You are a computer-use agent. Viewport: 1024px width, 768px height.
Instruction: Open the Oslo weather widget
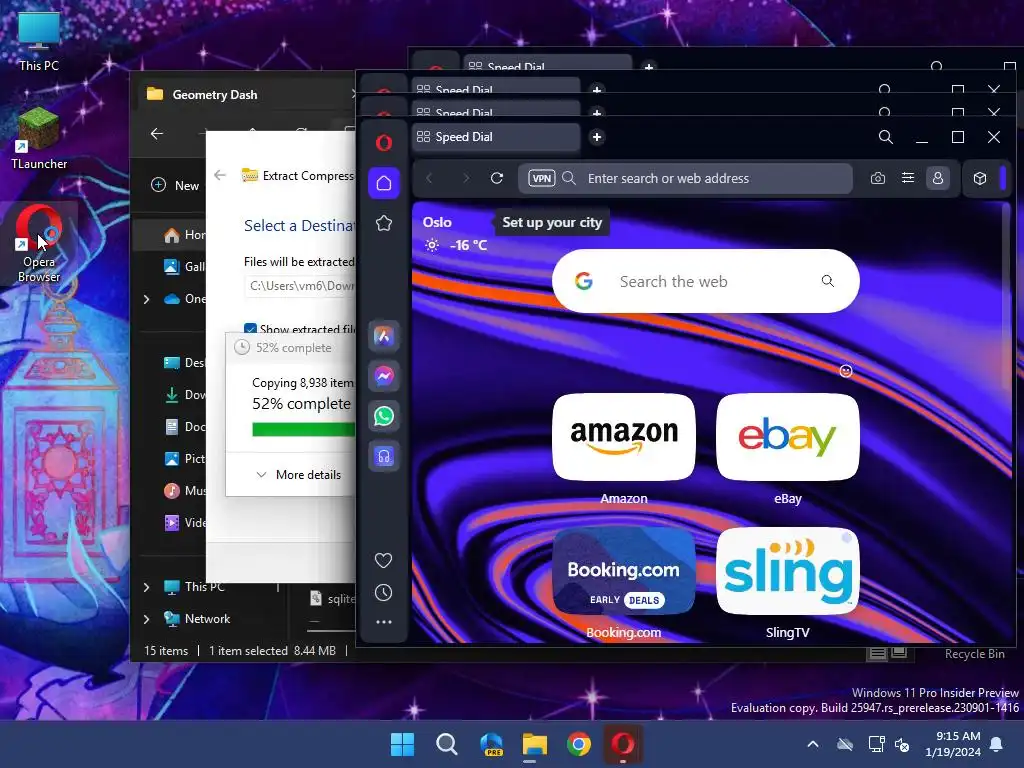point(455,234)
